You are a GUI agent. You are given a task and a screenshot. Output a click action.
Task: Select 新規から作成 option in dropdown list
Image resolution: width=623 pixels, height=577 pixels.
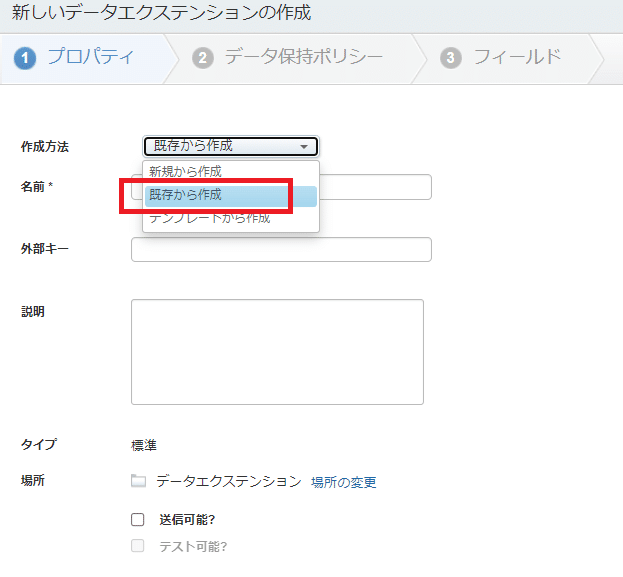tap(230, 171)
